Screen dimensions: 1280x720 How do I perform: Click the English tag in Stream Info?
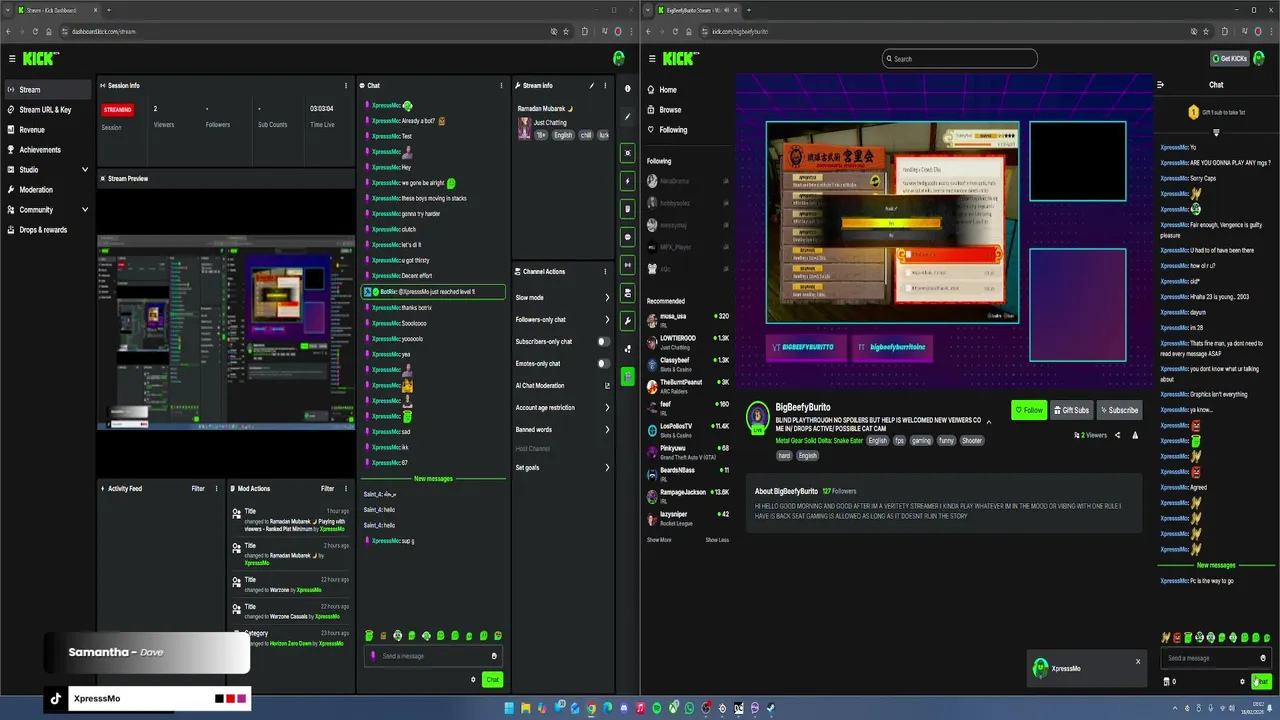coord(563,135)
